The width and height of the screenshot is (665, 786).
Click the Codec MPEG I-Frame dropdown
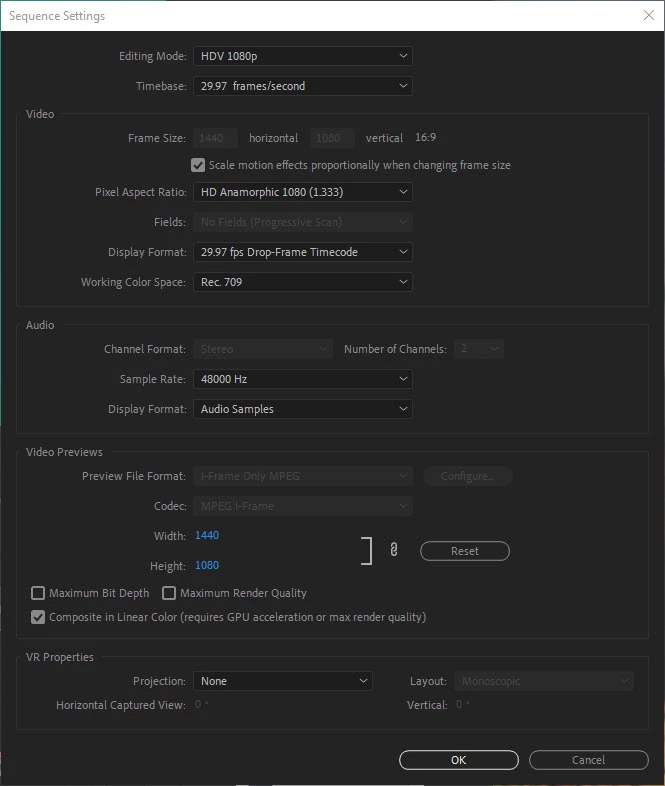[303, 506]
